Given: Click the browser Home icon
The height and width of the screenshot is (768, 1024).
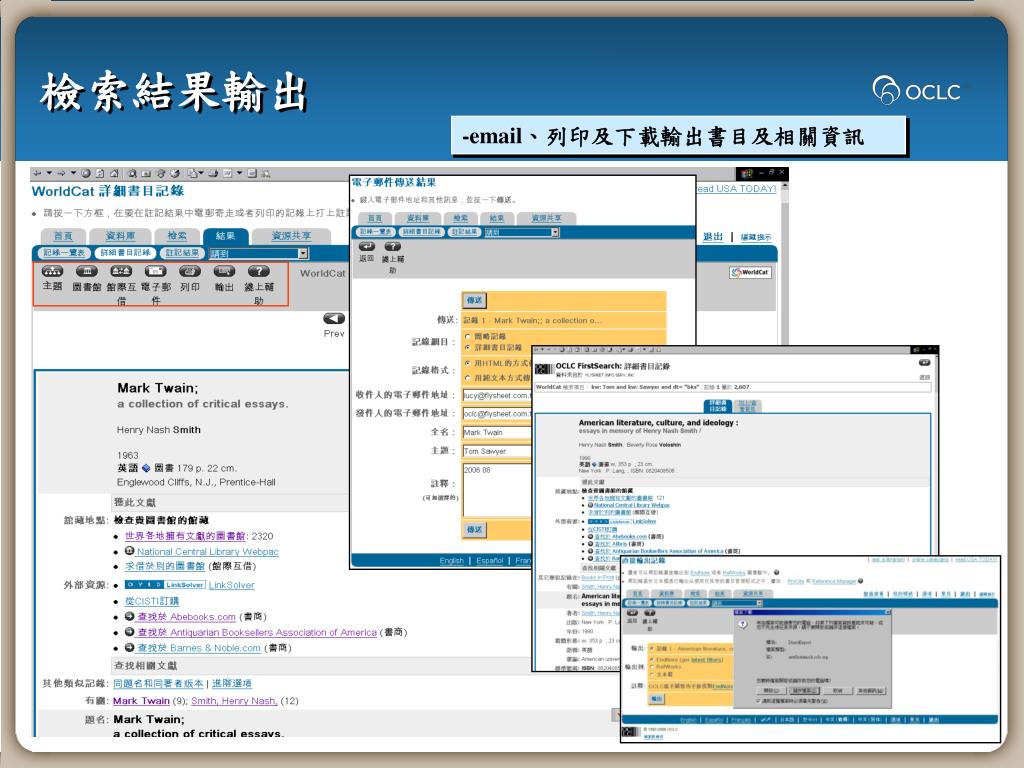Looking at the screenshot, I should coord(114,173).
